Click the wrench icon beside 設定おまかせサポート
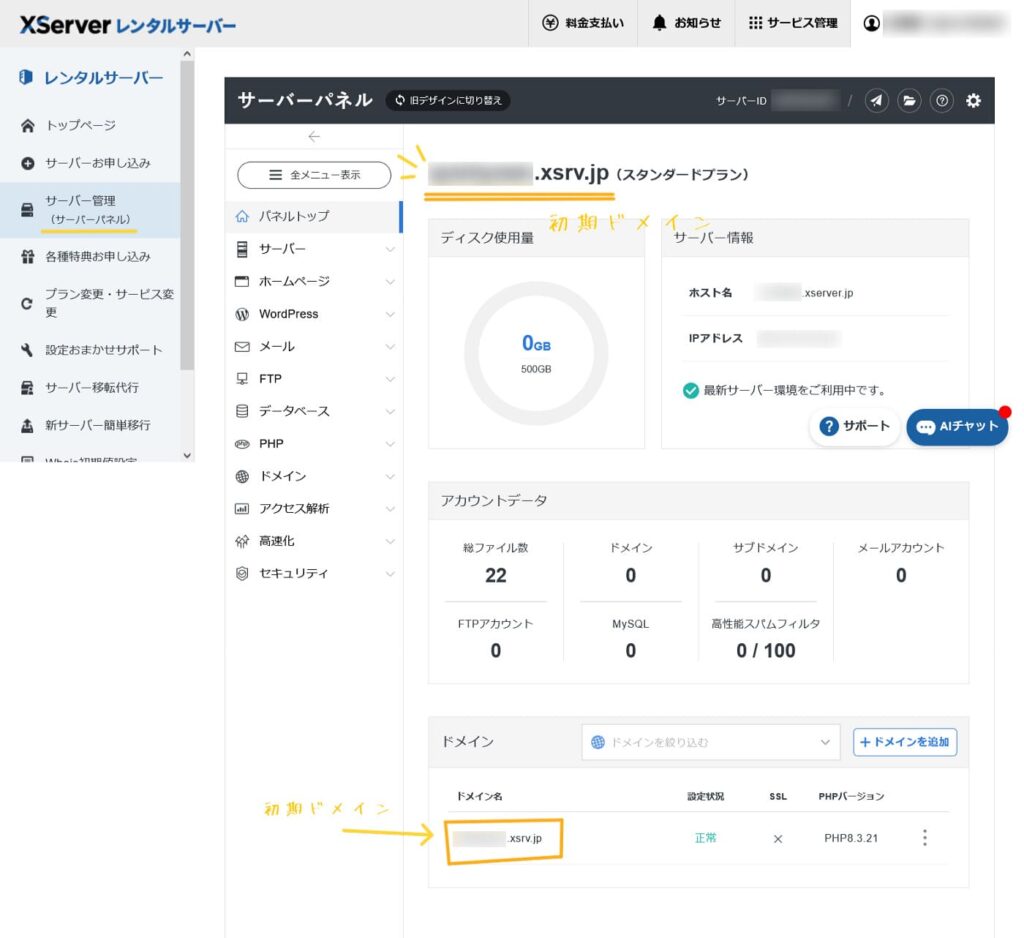1024x938 pixels. [x=27, y=350]
